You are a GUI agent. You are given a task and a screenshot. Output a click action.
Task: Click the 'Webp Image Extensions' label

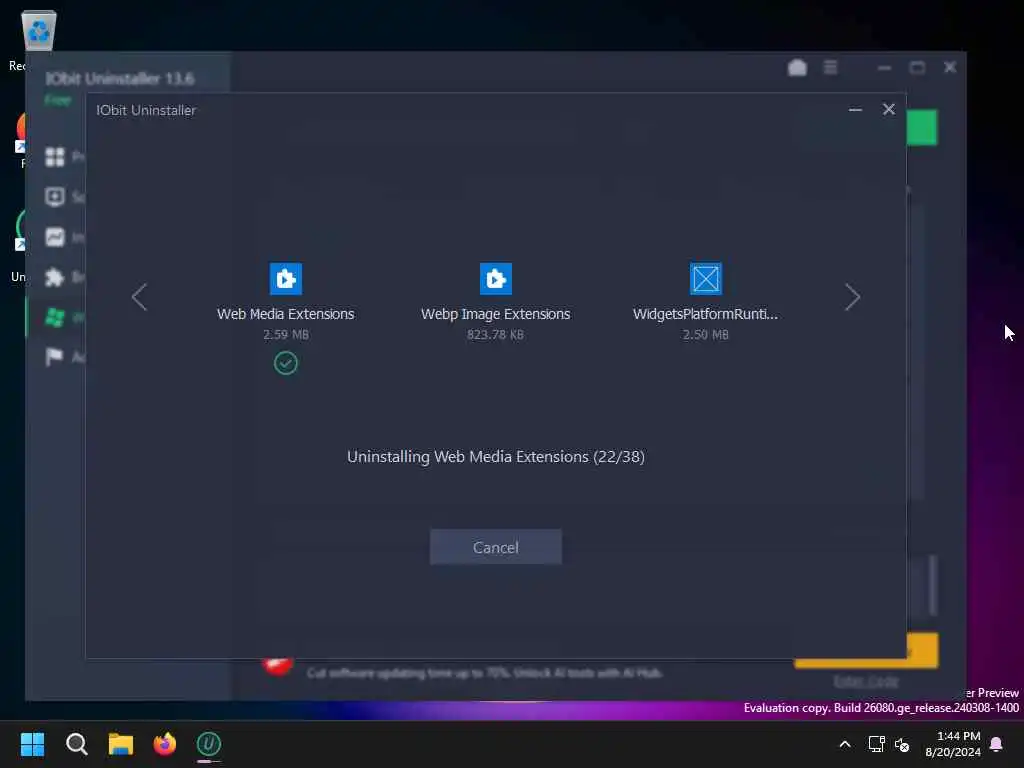(495, 314)
